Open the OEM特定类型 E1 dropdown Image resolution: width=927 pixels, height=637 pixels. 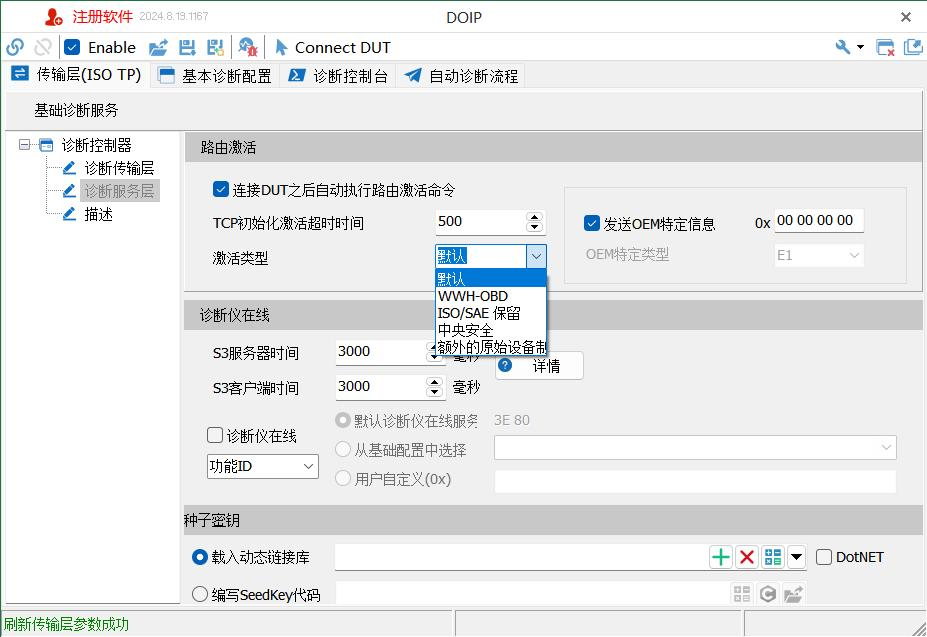(819, 255)
